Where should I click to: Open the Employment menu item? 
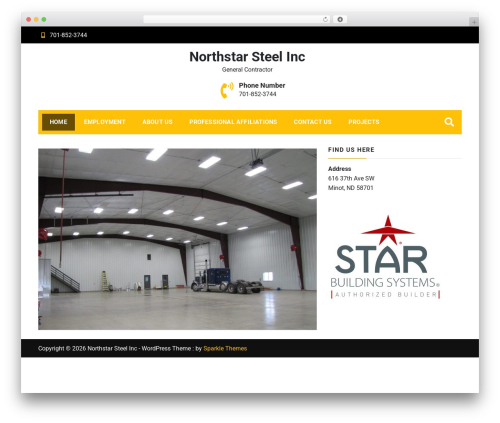click(x=105, y=122)
